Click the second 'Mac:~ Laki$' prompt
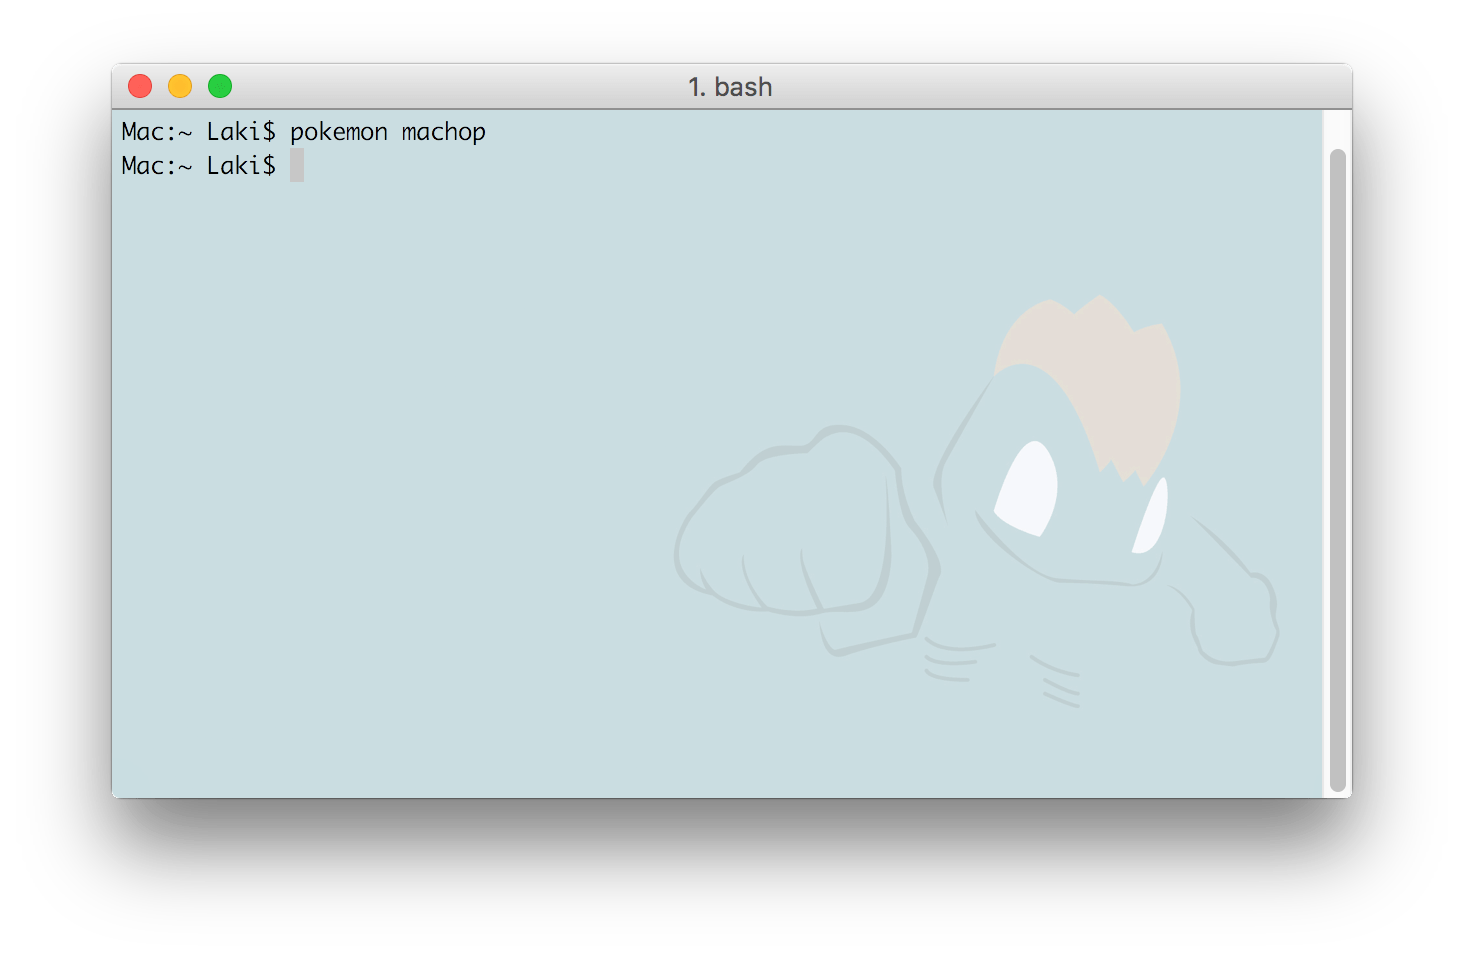Viewport: 1464px width, 958px height. pyautogui.click(x=198, y=166)
